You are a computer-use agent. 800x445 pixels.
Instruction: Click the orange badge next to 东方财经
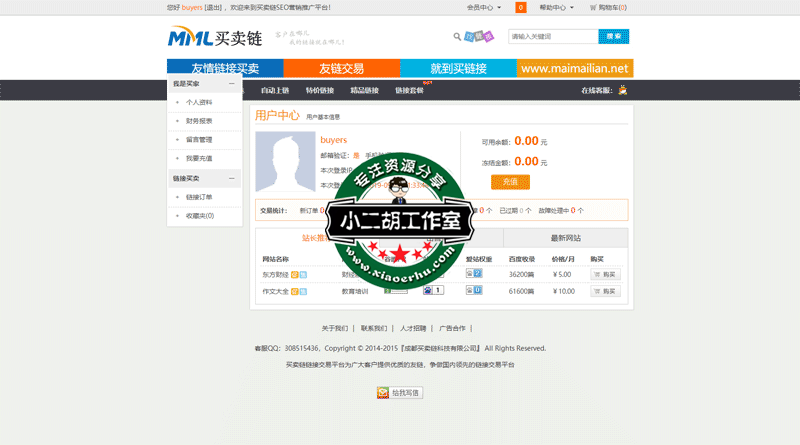pyautogui.click(x=295, y=274)
